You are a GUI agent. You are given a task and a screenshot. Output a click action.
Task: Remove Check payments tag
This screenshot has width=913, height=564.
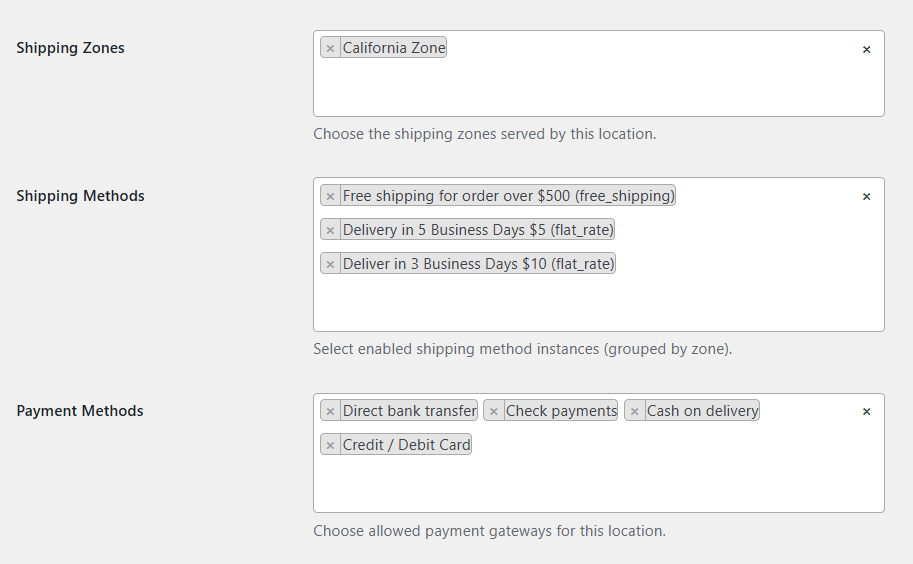click(494, 411)
